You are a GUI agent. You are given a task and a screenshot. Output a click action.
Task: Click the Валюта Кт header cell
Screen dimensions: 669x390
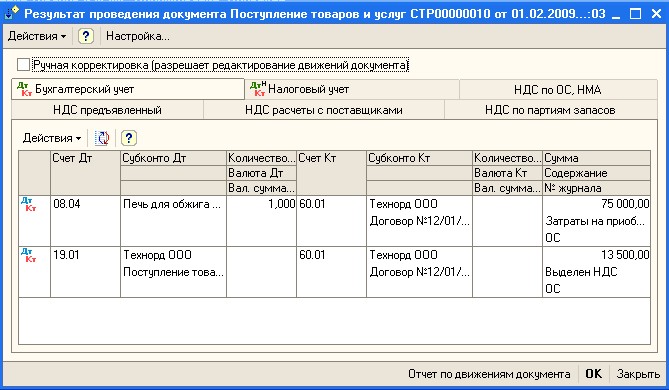tap(507, 173)
